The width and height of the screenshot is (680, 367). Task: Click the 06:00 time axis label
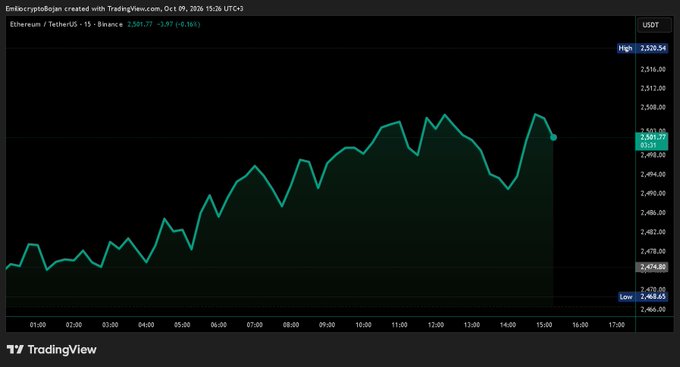coord(219,325)
